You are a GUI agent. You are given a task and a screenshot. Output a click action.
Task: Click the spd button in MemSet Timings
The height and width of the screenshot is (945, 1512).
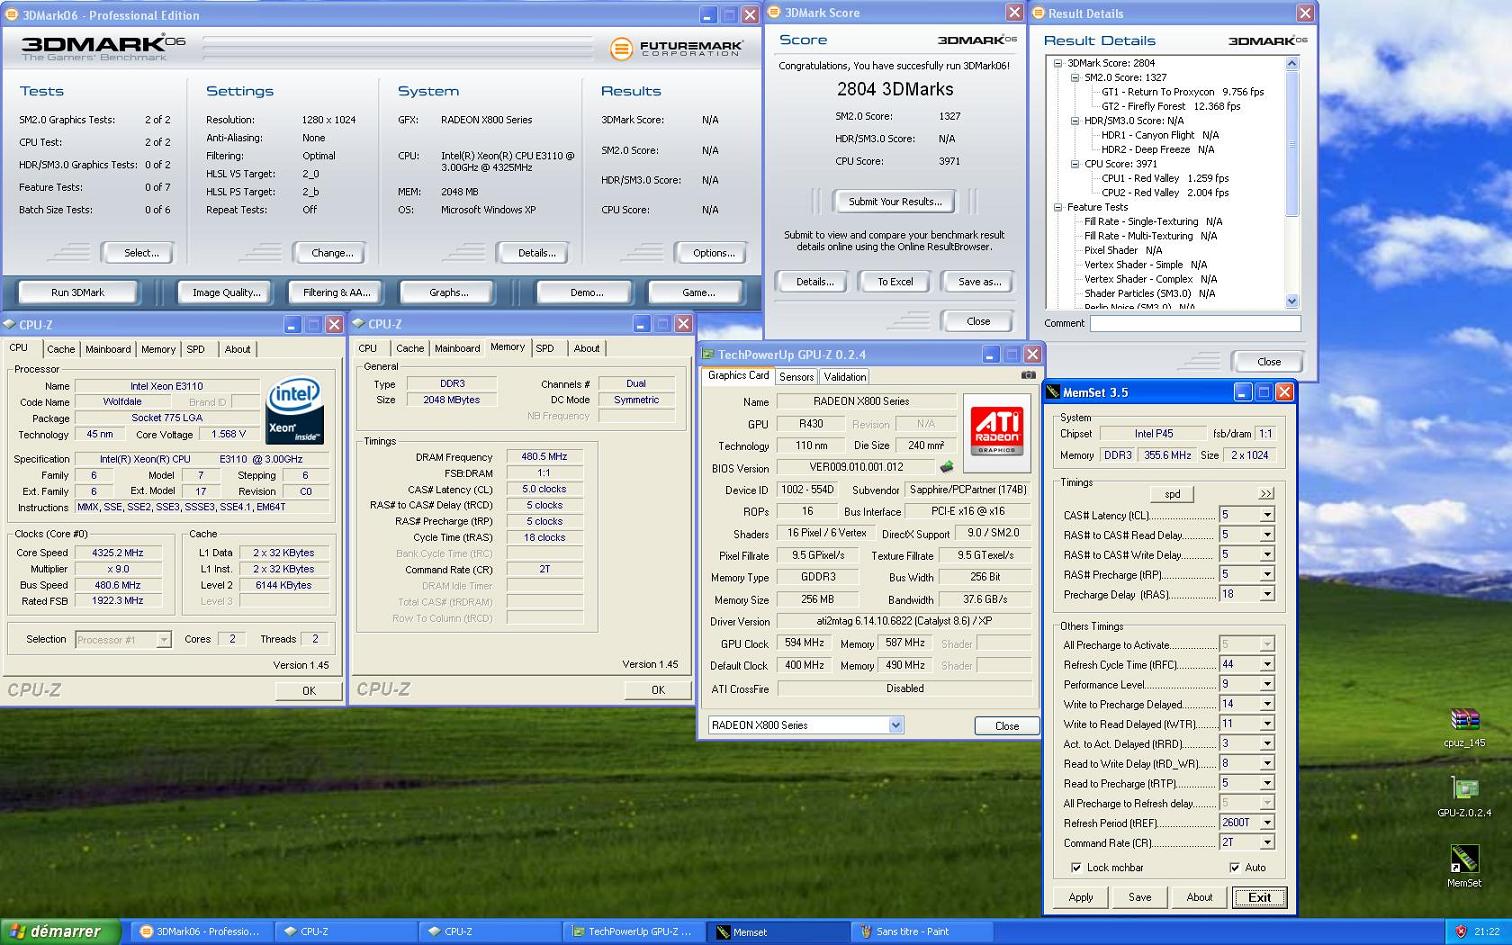coord(1172,494)
